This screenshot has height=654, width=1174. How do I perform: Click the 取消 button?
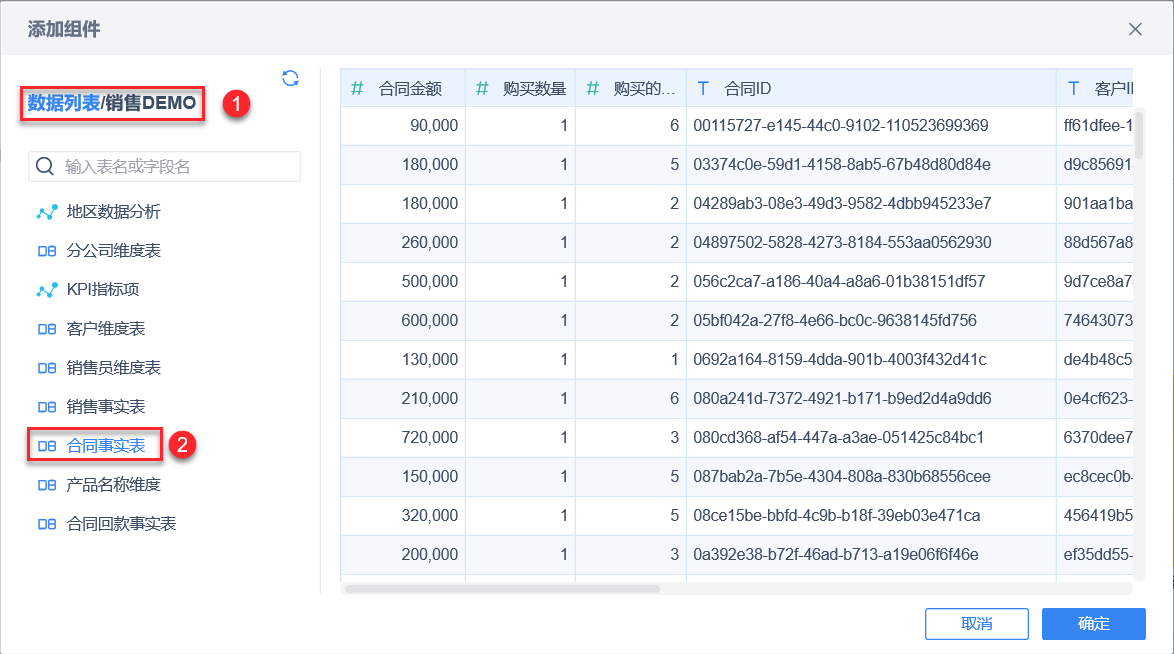976,623
